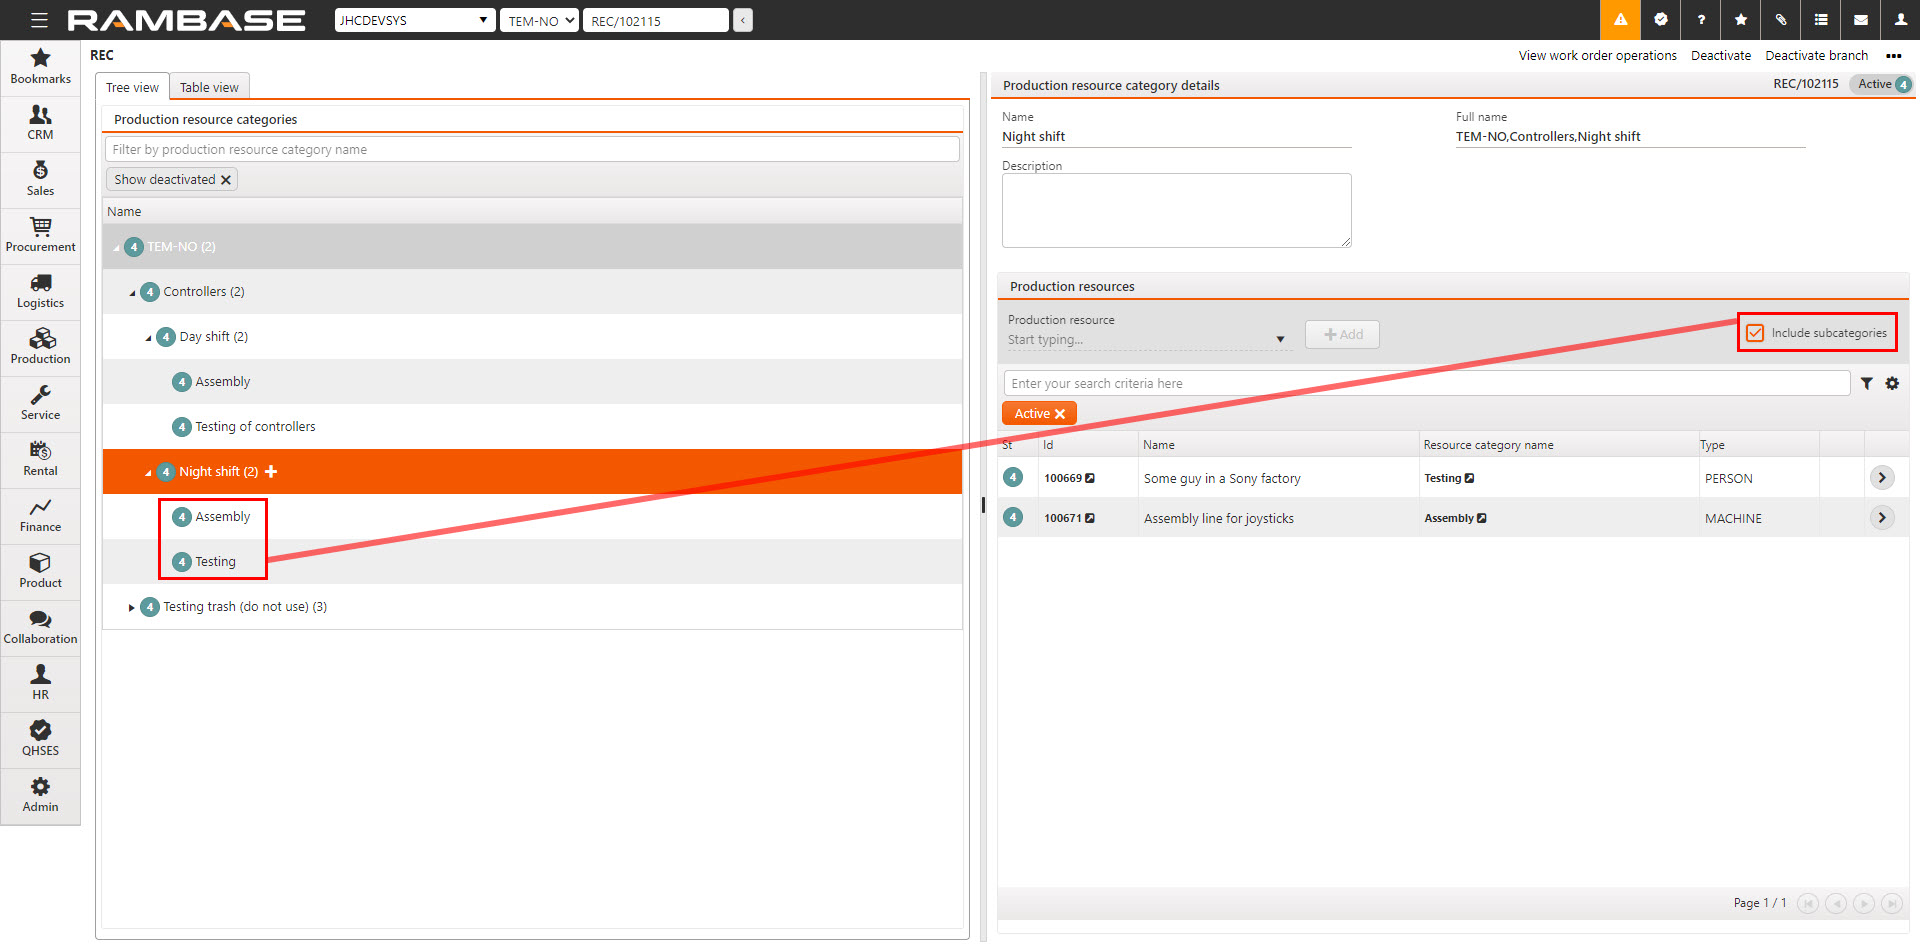1920x947 pixels.
Task: Remove the Show deactivated filter
Action: click(226, 180)
